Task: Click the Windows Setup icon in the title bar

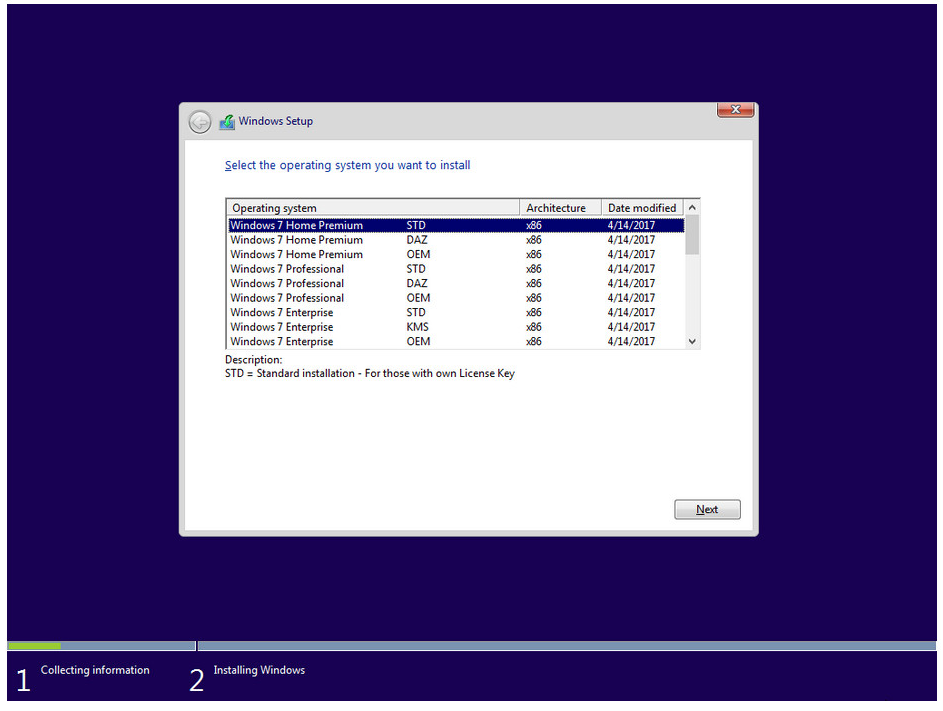Action: [227, 120]
